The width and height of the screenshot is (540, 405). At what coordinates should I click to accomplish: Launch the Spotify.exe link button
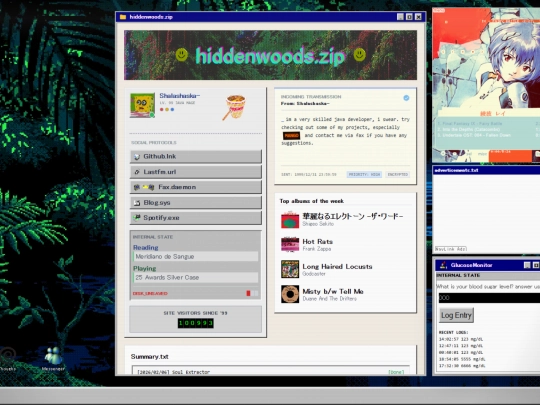[x=196, y=218]
